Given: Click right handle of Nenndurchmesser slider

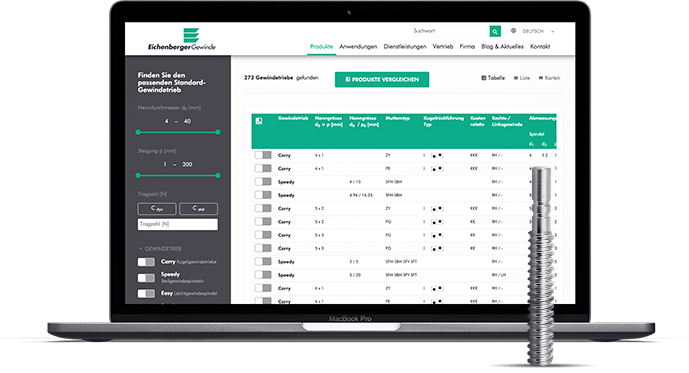Looking at the screenshot, I should tap(218, 132).
